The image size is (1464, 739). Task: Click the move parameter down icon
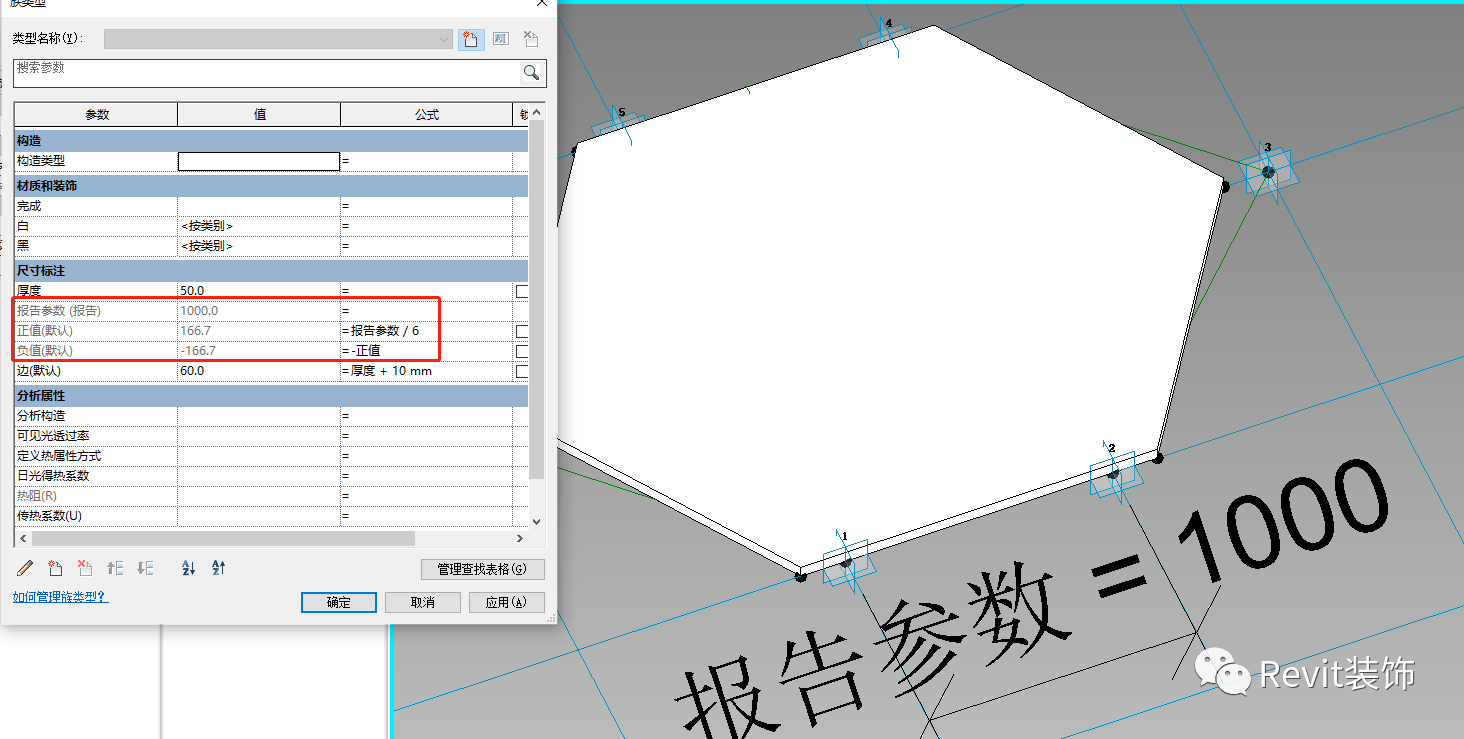point(146,568)
